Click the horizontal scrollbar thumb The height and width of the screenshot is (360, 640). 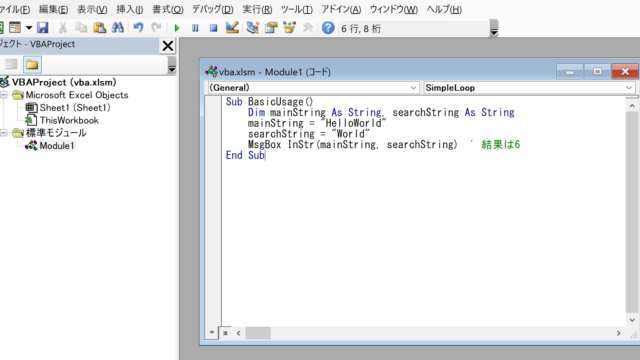pos(258,333)
